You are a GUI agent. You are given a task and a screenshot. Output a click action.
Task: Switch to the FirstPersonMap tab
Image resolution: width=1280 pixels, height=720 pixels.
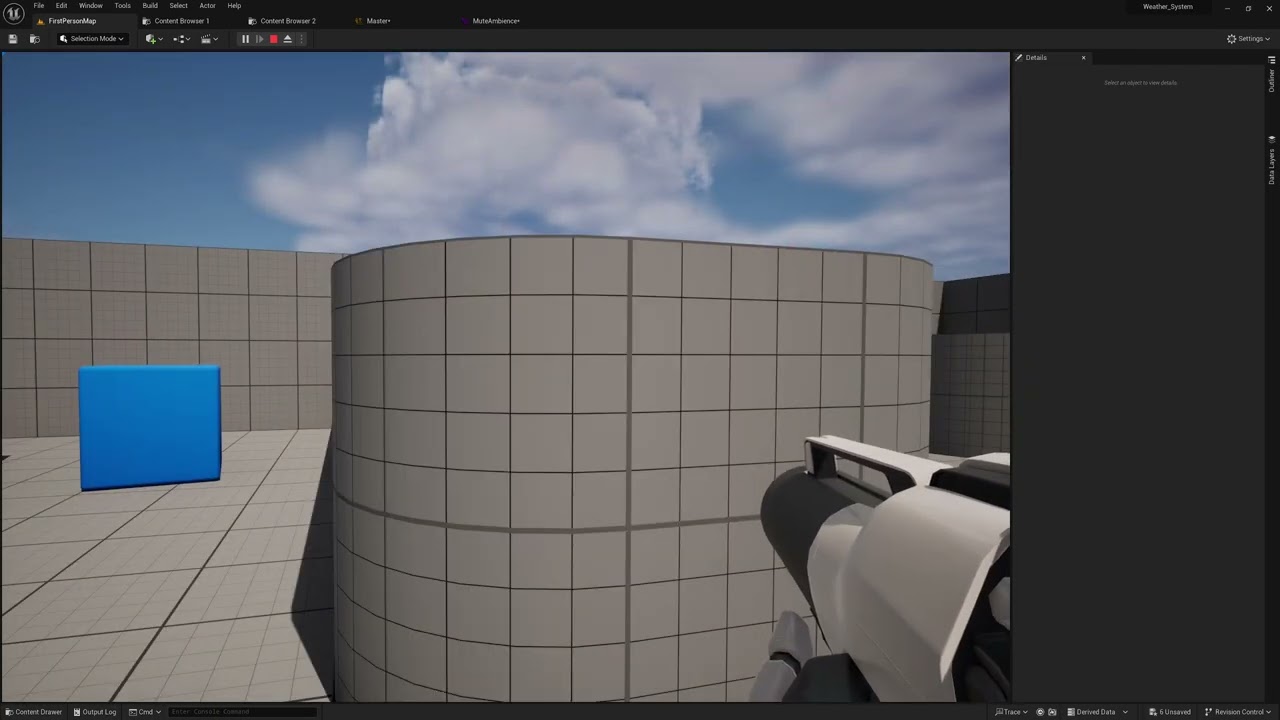71,21
